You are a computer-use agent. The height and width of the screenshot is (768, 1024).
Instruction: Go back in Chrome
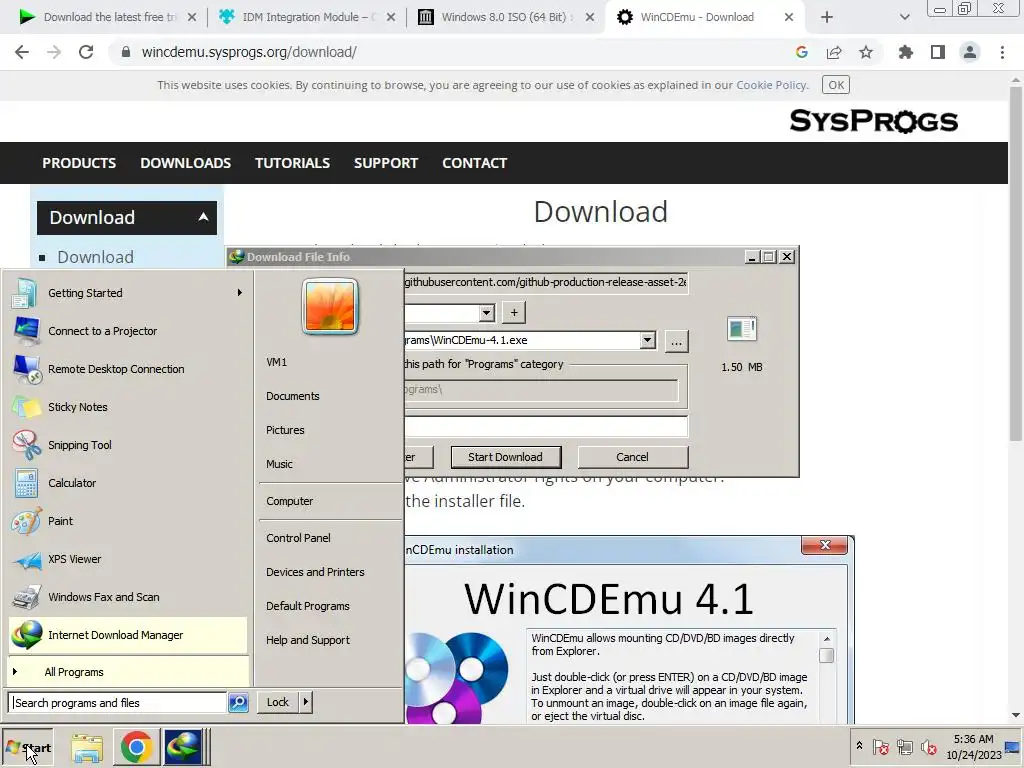[x=22, y=52]
